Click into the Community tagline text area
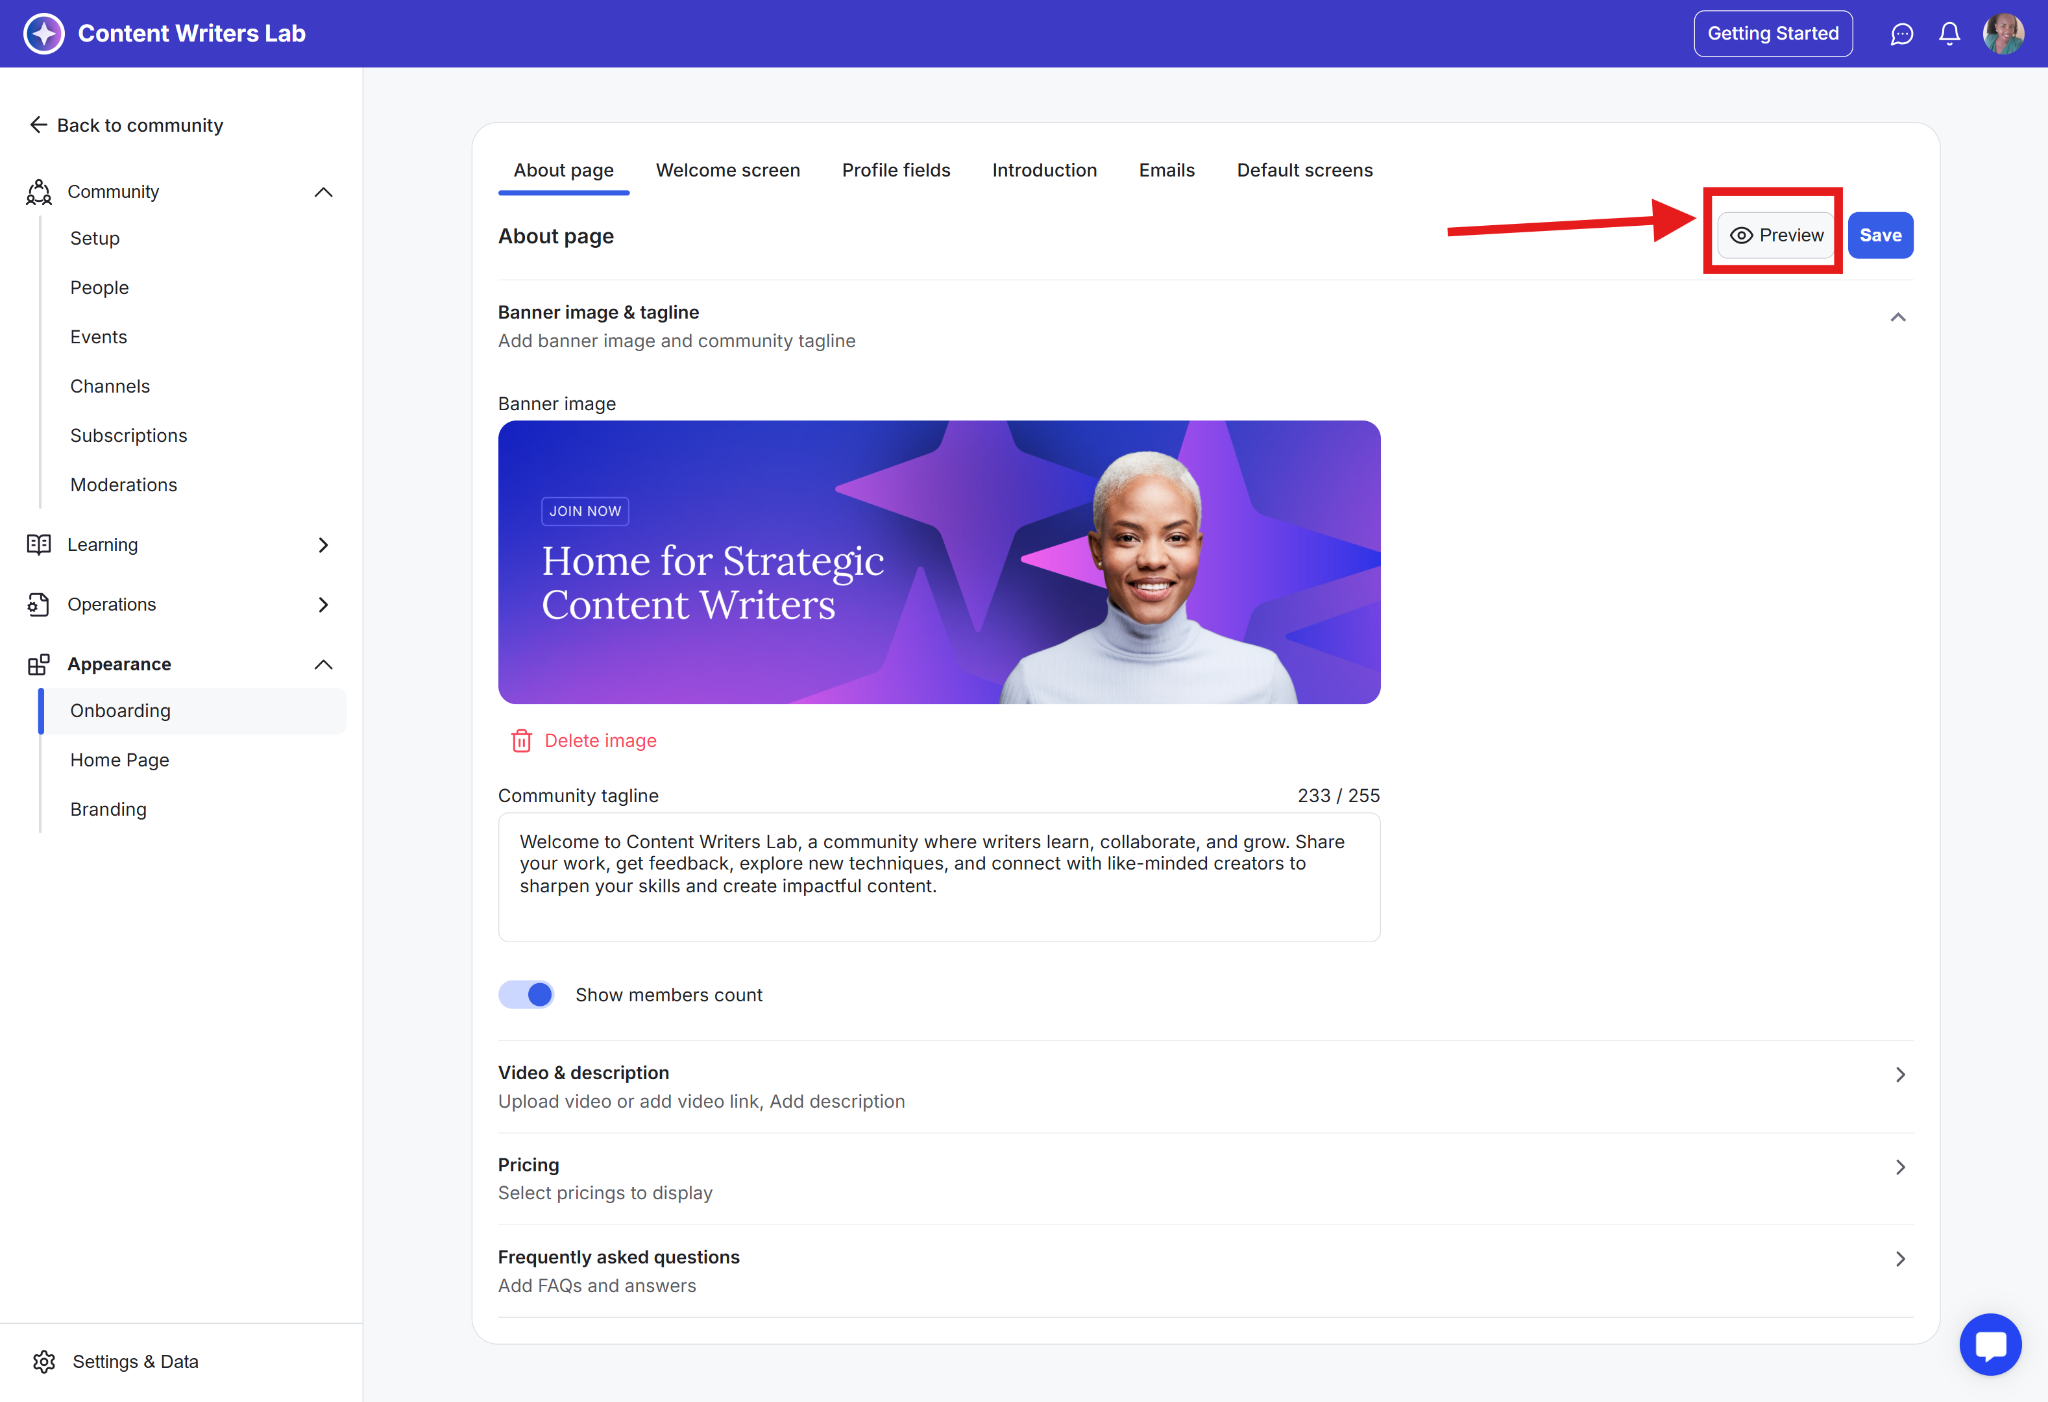Screen dimensions: 2048x1402 (938, 877)
